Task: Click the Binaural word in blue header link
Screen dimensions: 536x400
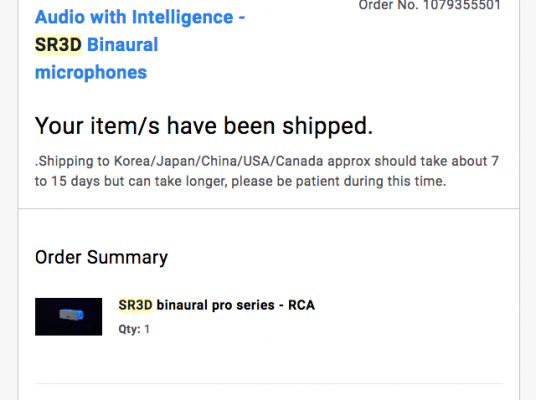Action: click(x=122, y=45)
